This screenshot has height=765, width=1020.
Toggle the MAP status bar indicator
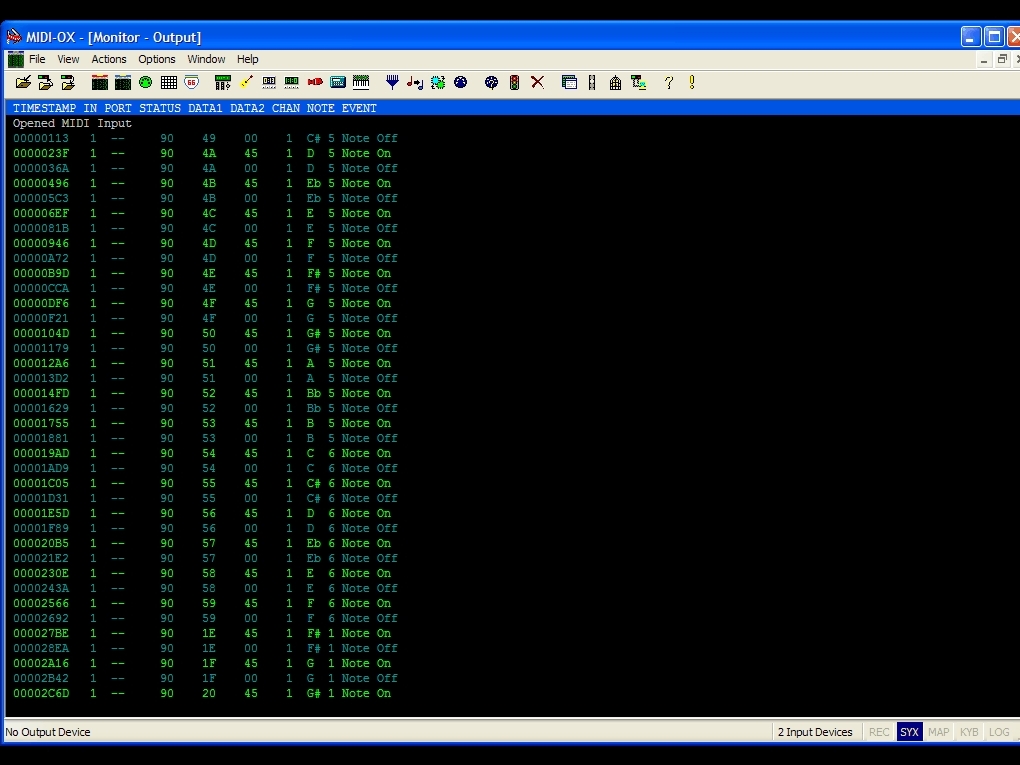[938, 732]
